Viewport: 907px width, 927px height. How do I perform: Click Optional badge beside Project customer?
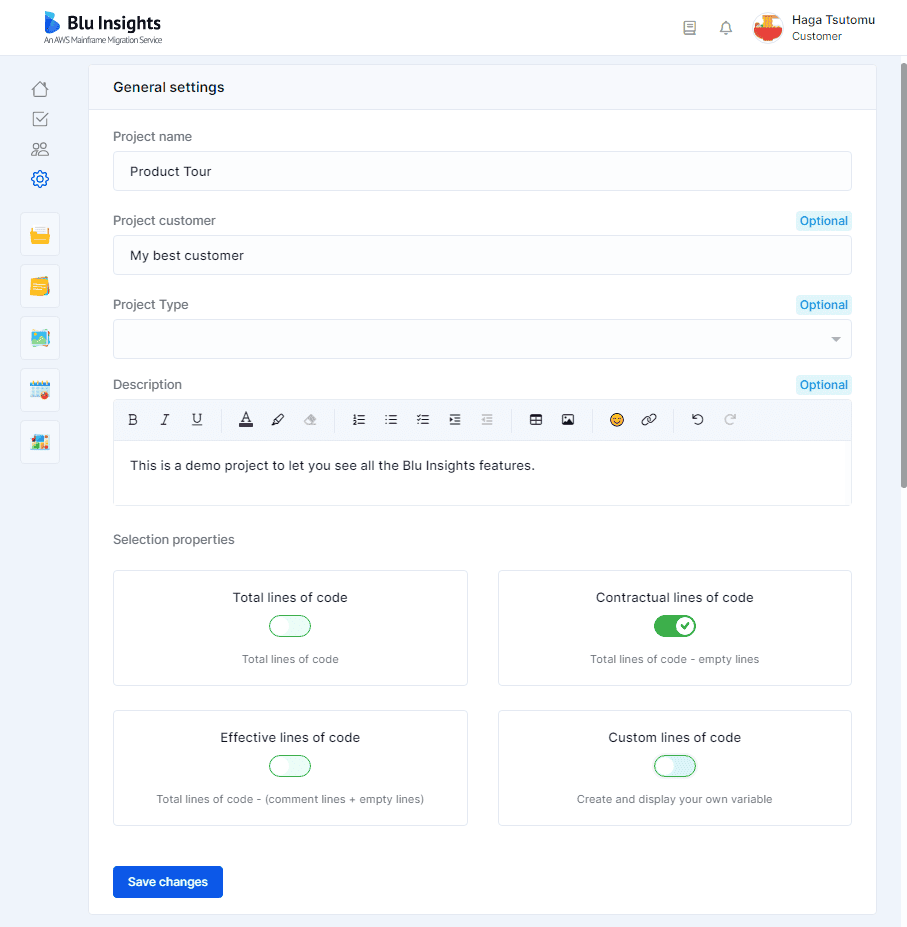click(x=824, y=221)
